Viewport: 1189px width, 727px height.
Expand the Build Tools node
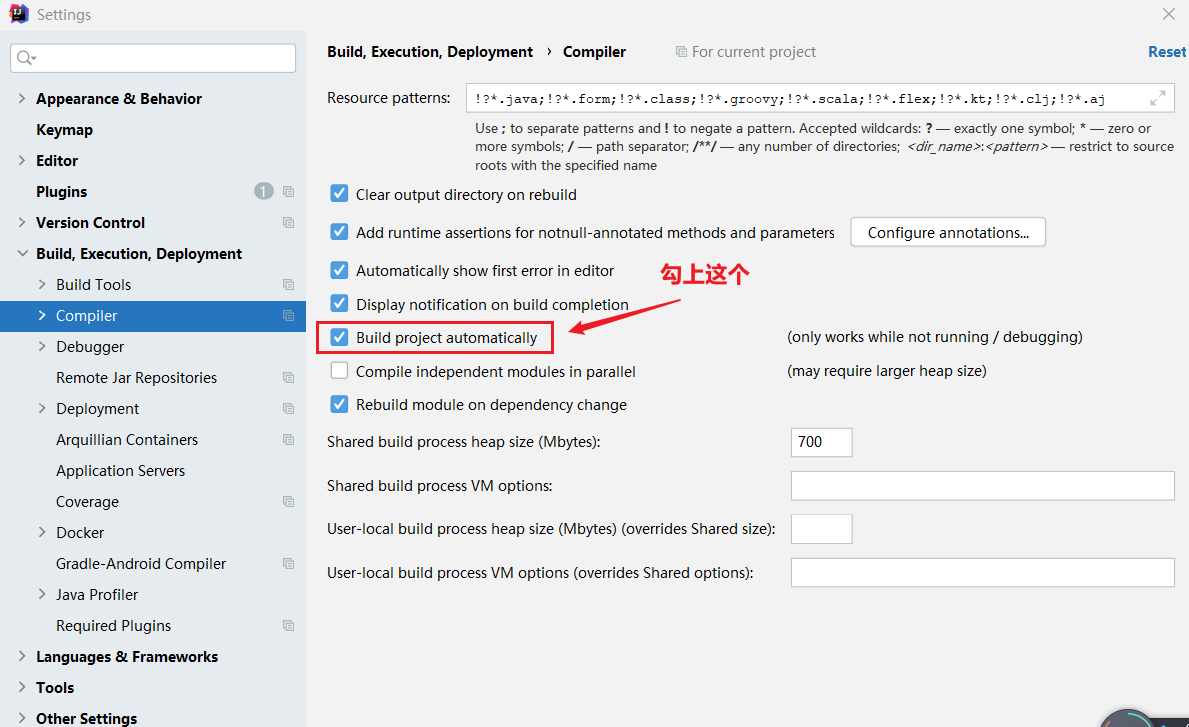tap(42, 285)
